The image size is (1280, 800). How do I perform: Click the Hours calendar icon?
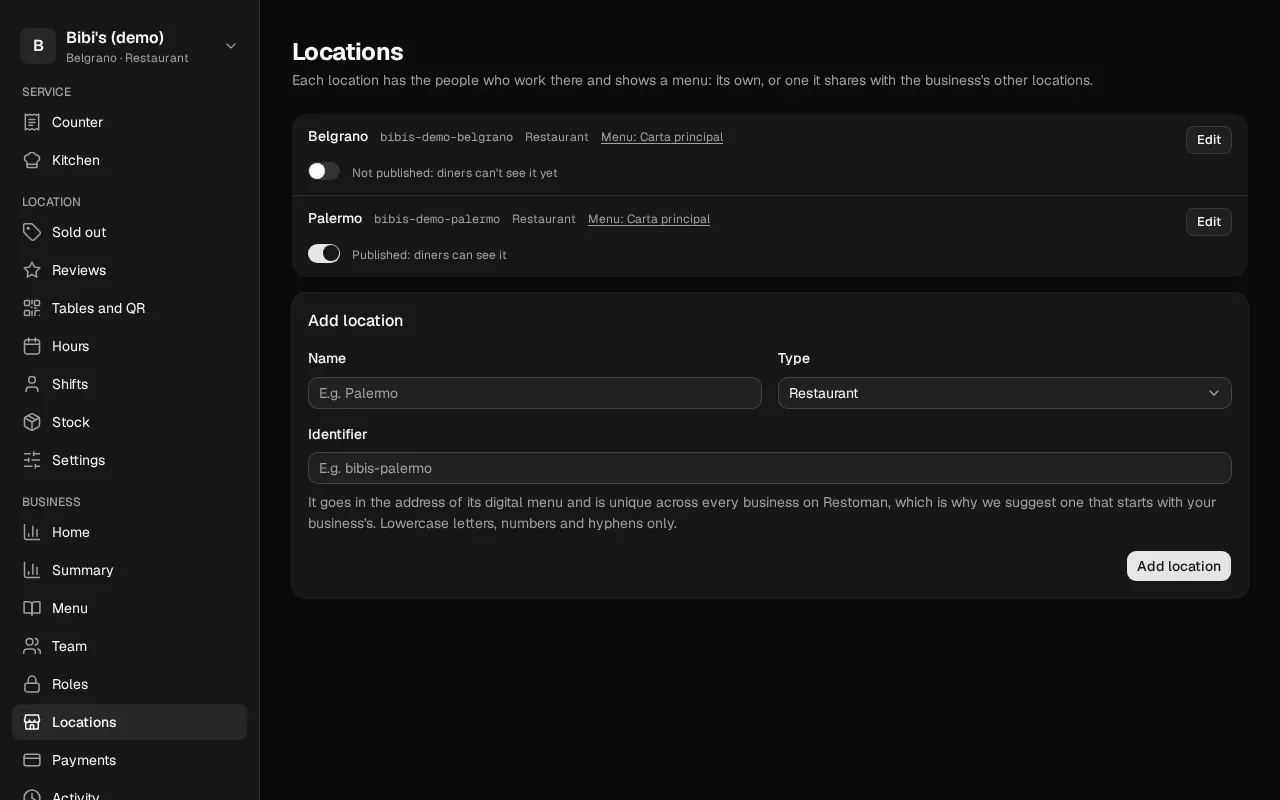pyautogui.click(x=32, y=346)
